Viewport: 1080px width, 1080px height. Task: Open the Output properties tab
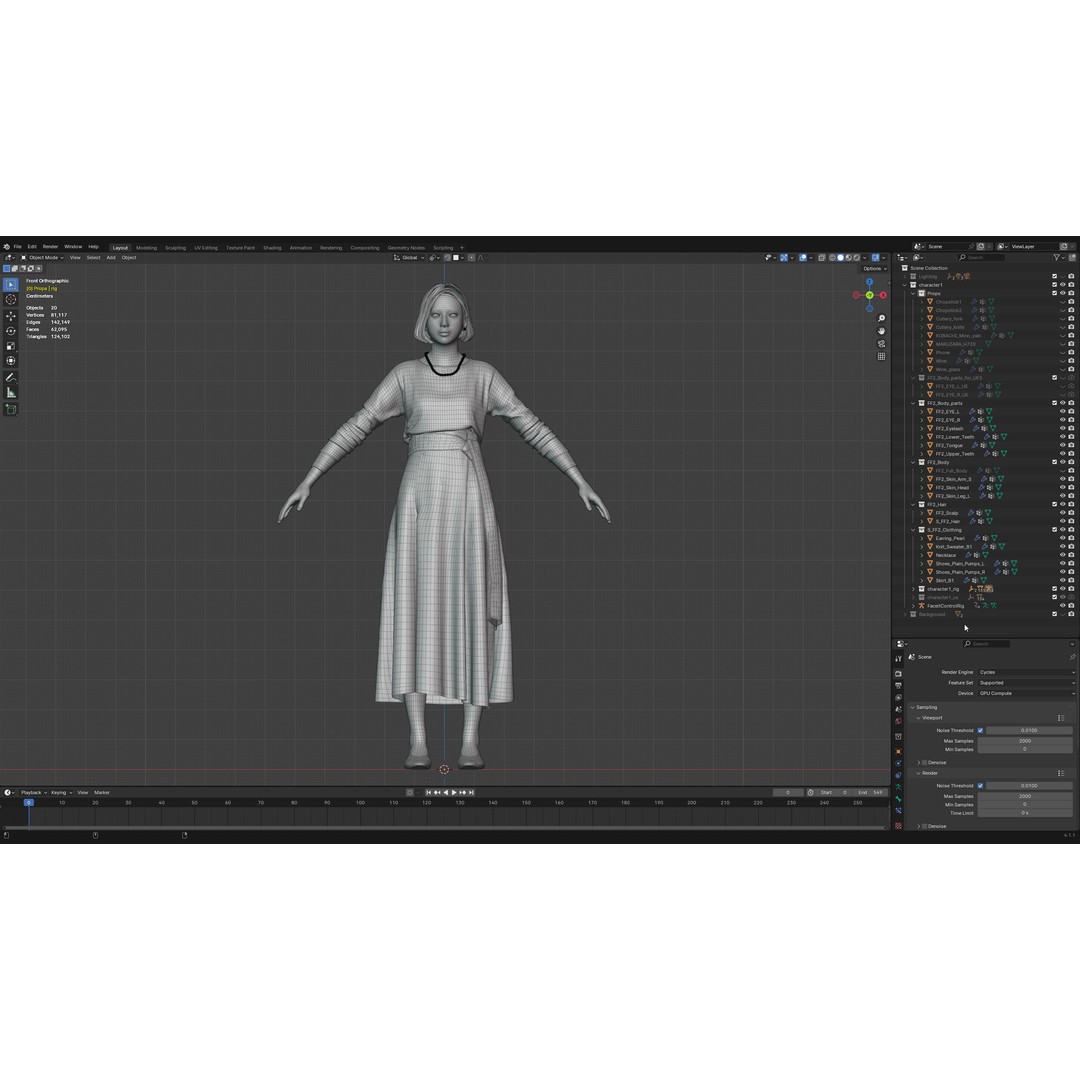(x=898, y=685)
